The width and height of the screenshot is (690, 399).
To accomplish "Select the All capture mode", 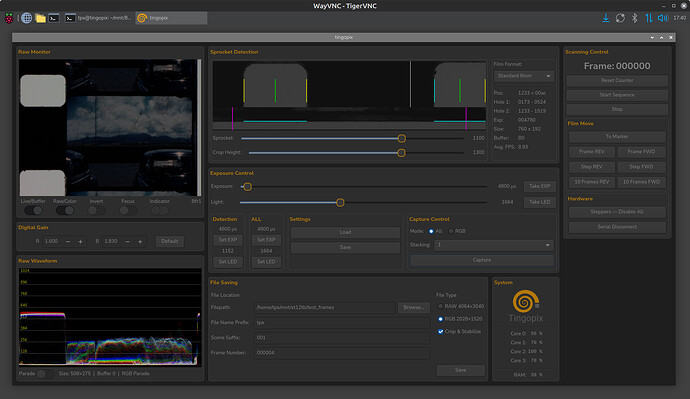I will [x=431, y=231].
